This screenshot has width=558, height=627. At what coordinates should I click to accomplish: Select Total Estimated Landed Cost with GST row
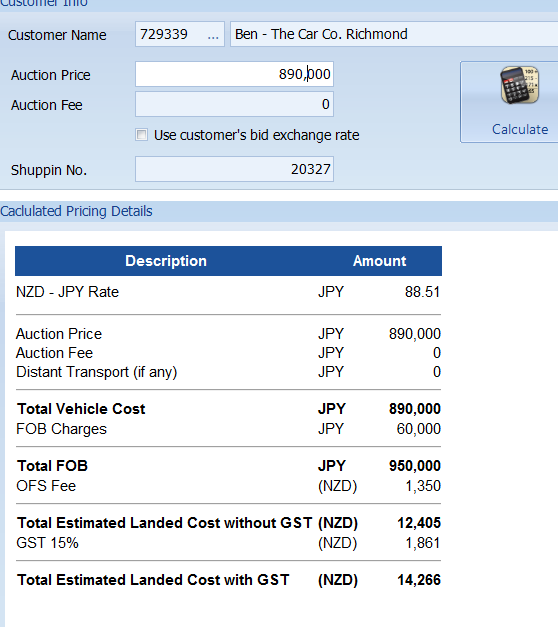tap(228, 580)
